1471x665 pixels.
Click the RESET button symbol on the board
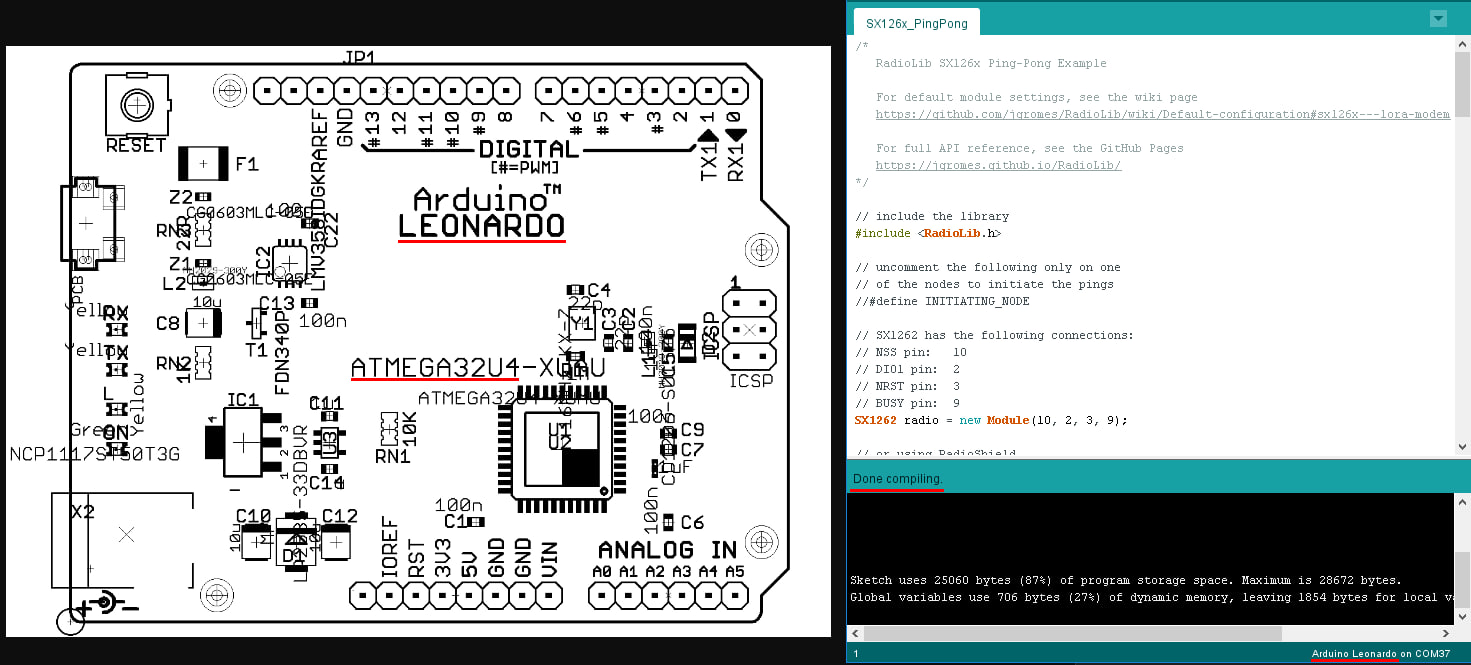[136, 105]
